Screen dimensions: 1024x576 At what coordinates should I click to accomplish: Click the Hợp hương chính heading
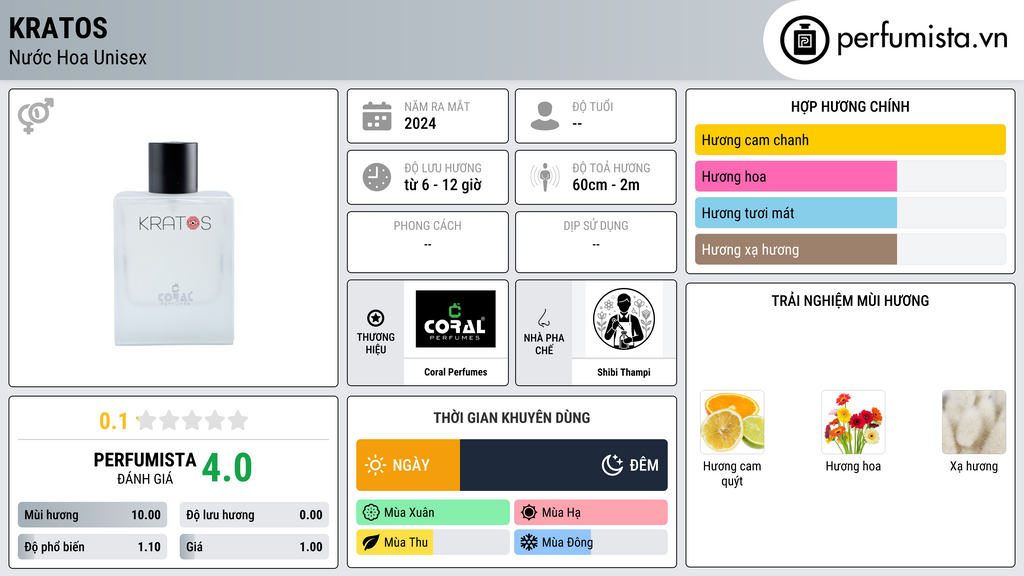pyautogui.click(x=850, y=106)
